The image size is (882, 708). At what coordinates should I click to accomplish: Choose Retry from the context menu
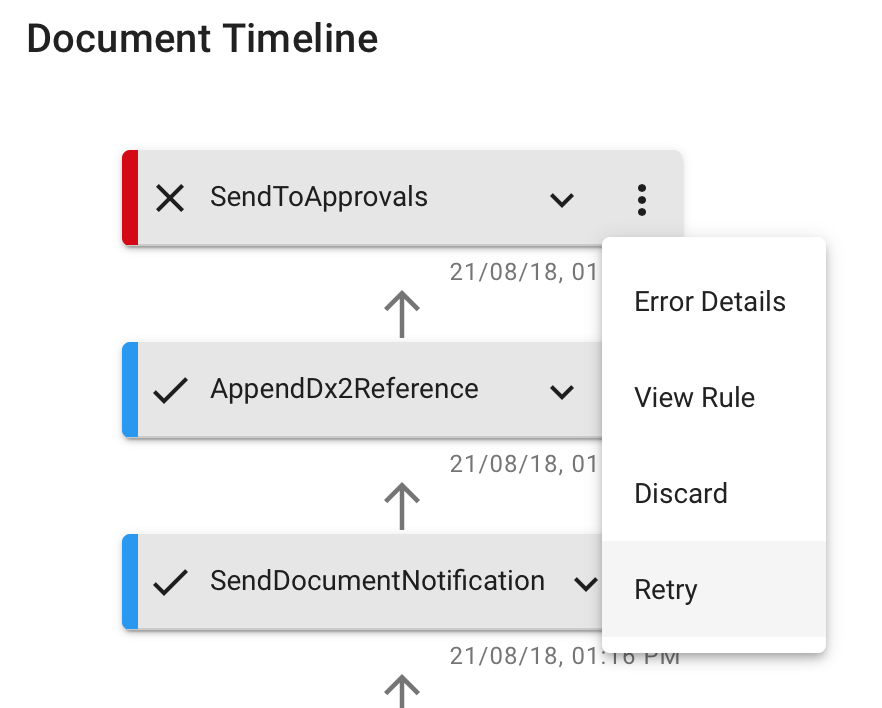click(665, 589)
